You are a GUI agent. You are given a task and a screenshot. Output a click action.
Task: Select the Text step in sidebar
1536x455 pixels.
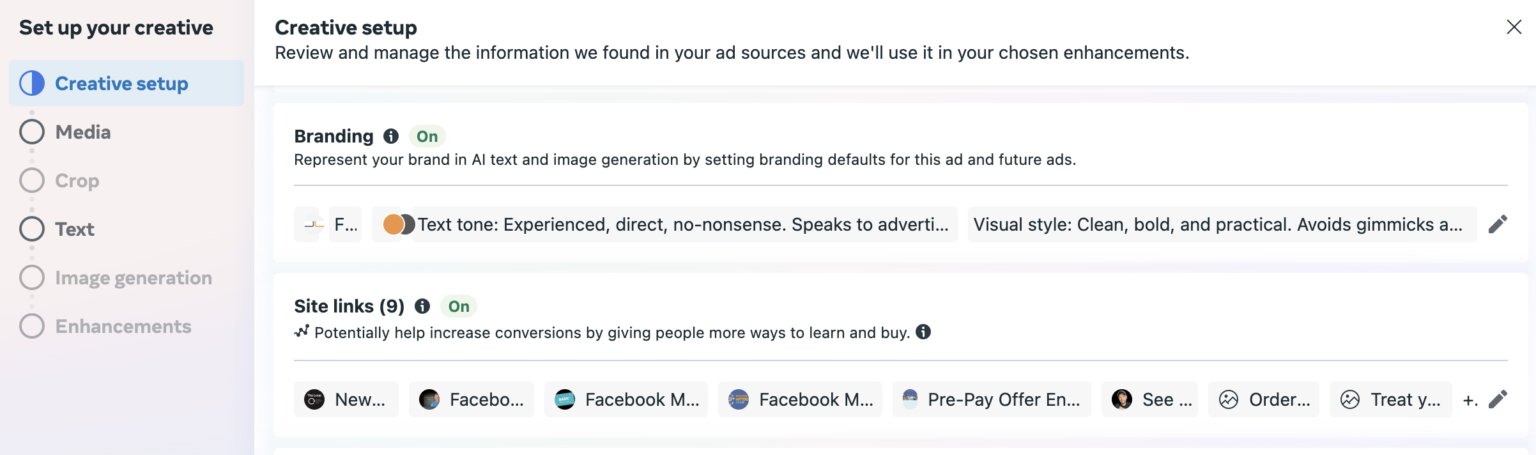(74, 229)
